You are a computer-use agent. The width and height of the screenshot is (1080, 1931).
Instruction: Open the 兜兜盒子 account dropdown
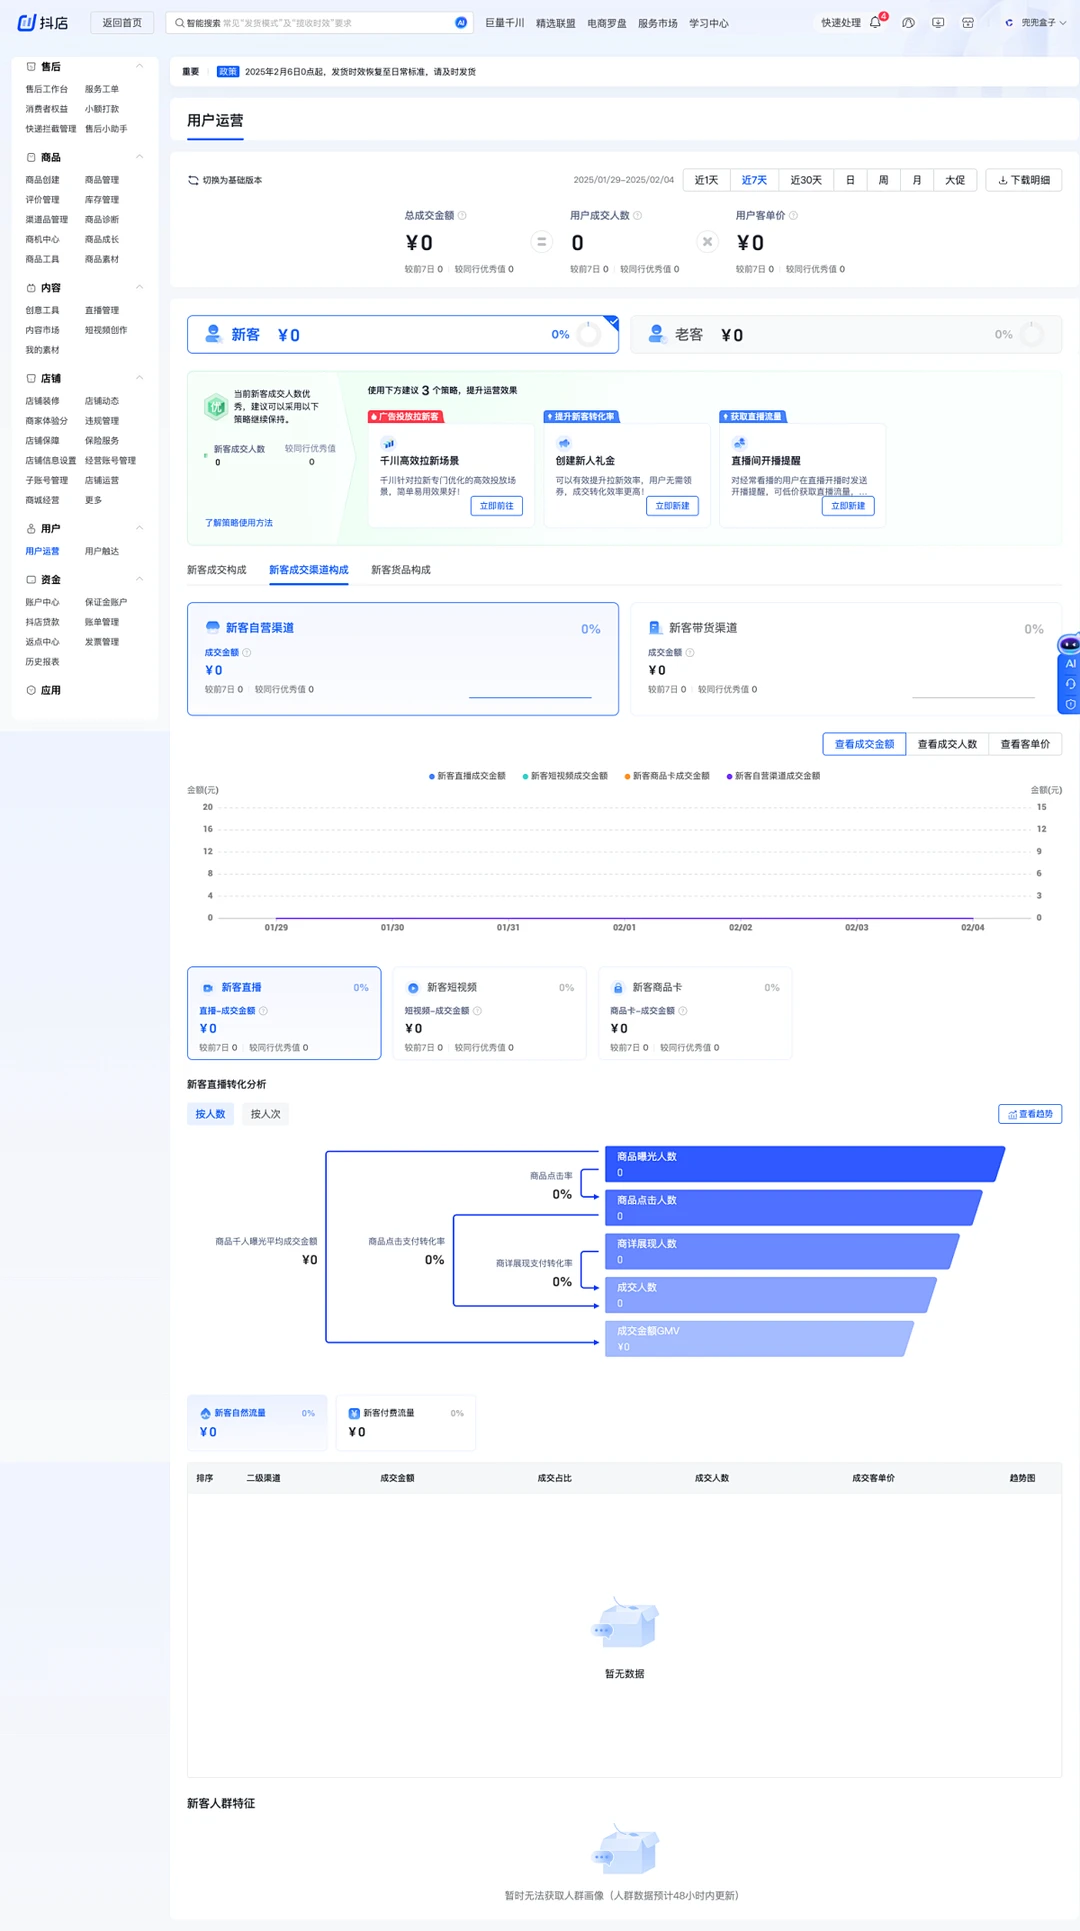[1036, 23]
